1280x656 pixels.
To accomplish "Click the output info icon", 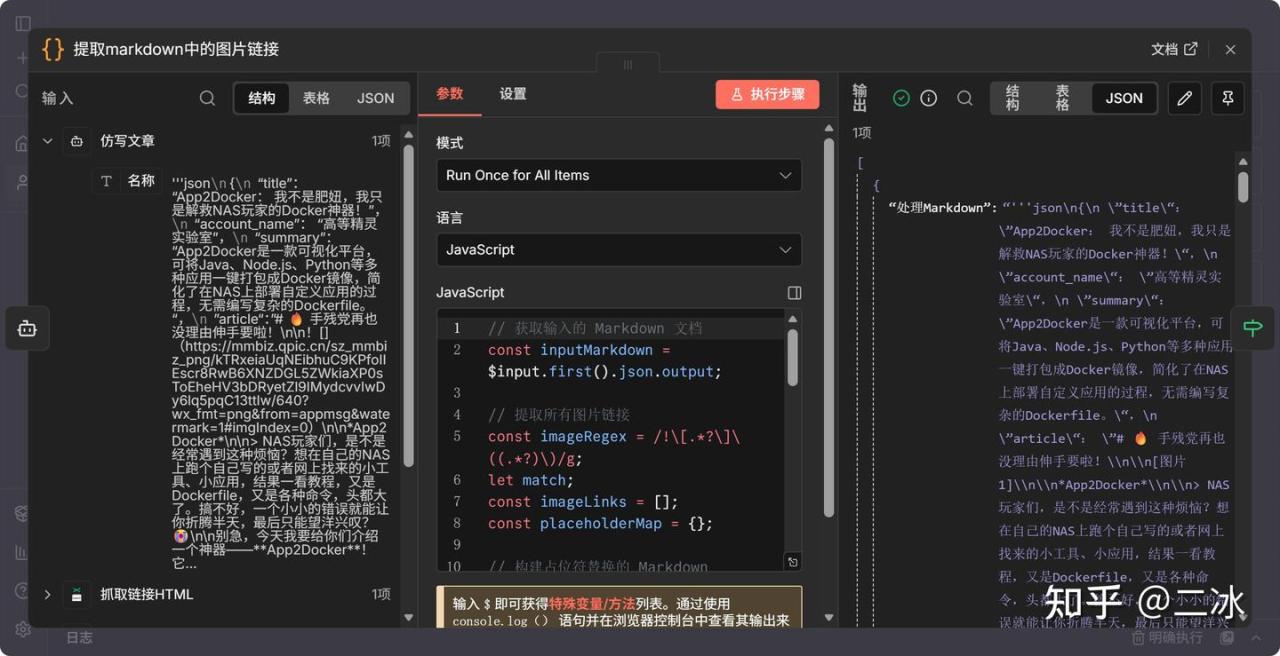I will pyautogui.click(x=929, y=98).
